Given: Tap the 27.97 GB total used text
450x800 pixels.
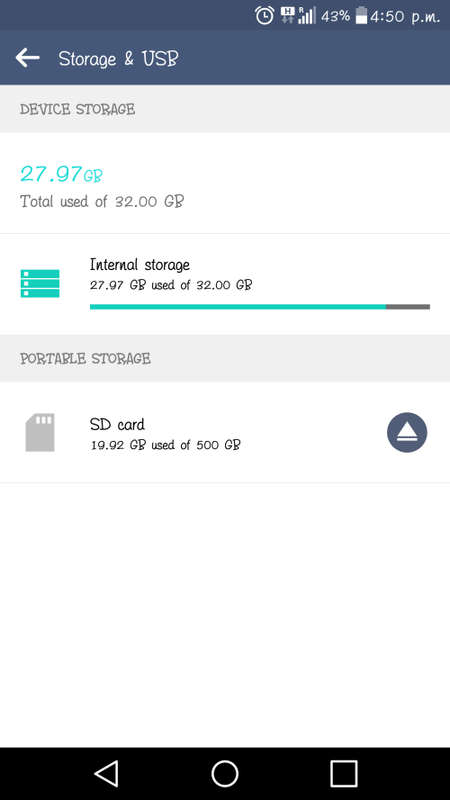Looking at the screenshot, I should pyautogui.click(x=61, y=174).
